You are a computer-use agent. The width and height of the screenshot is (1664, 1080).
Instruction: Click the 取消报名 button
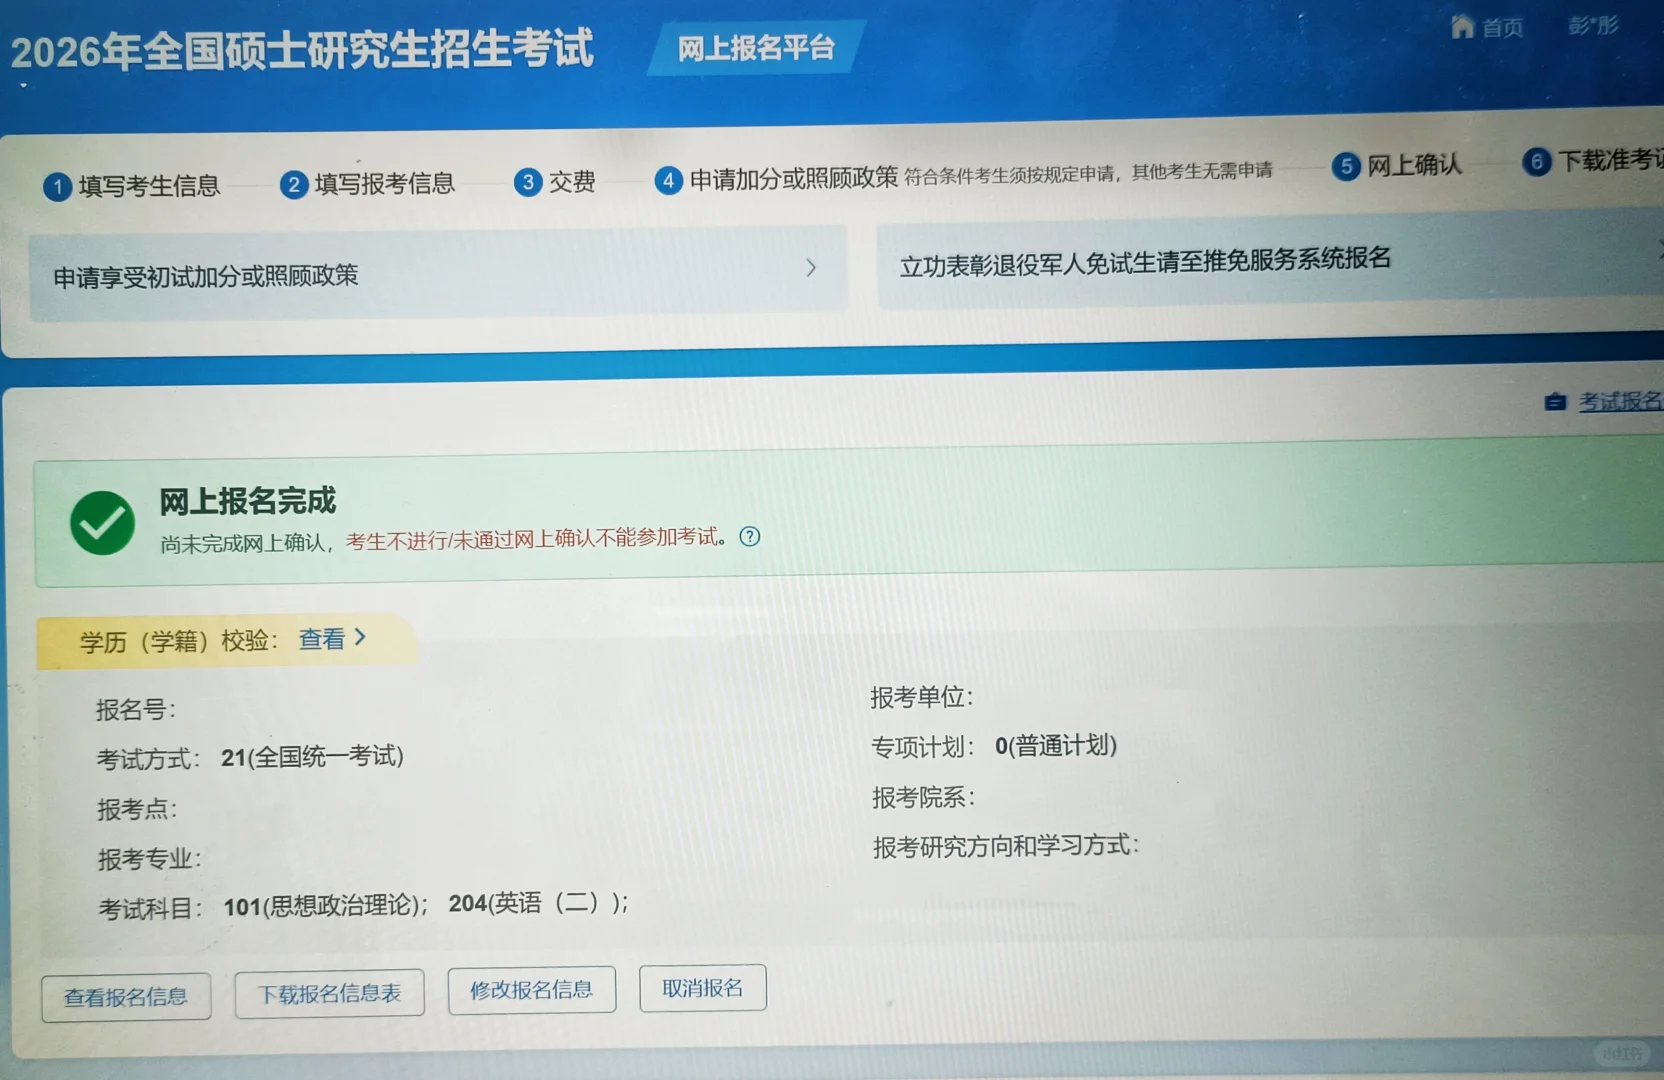click(x=702, y=987)
